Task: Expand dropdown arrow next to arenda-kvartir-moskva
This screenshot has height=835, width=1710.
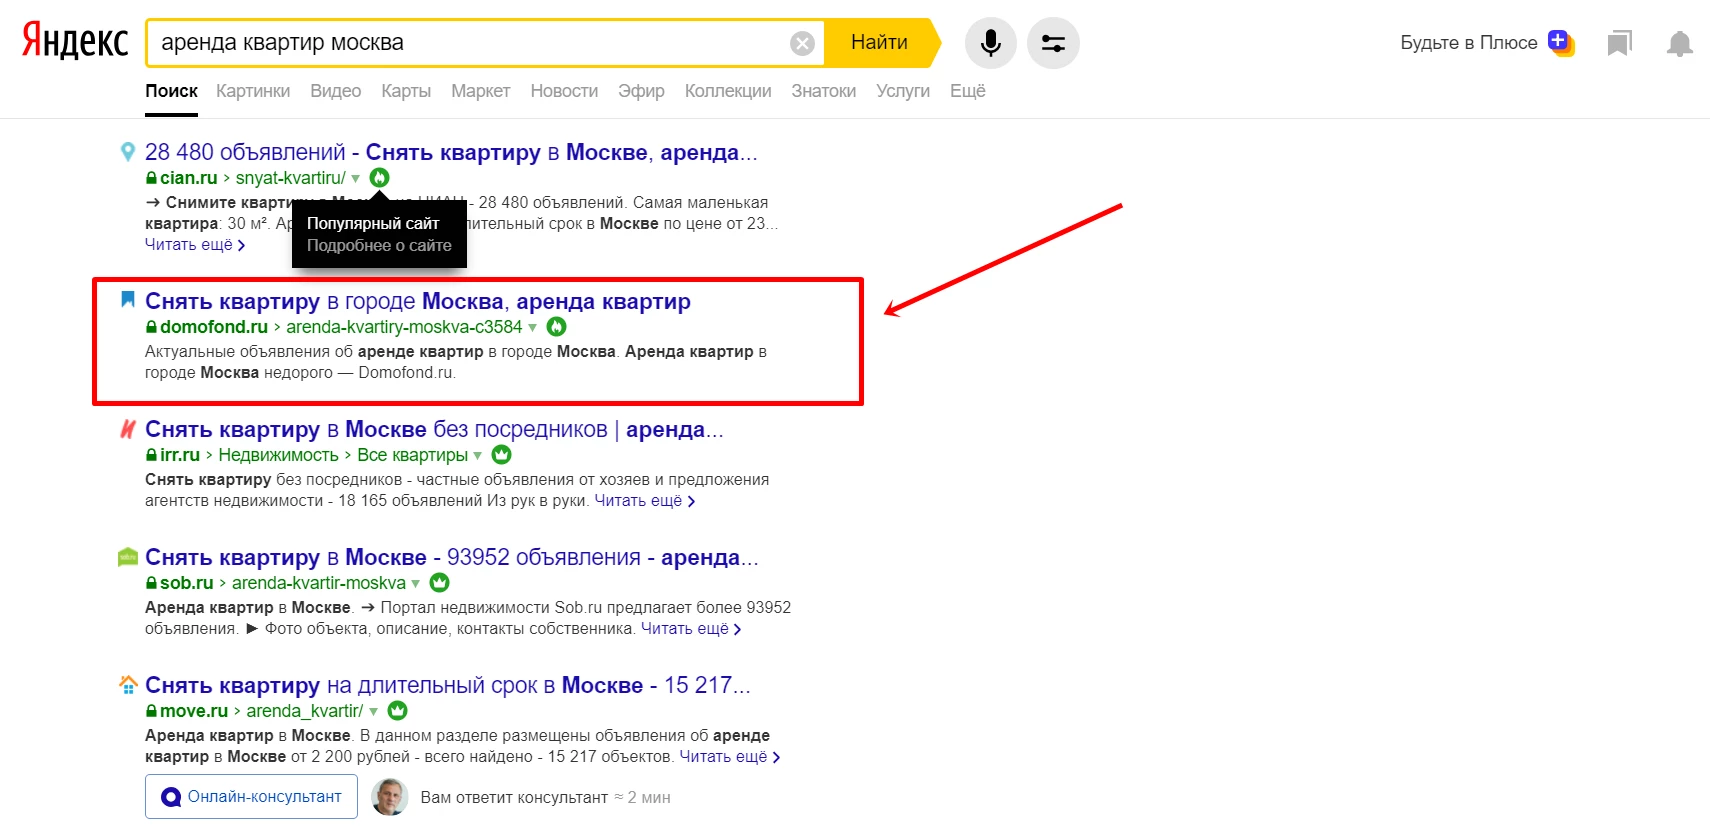Action: [415, 584]
